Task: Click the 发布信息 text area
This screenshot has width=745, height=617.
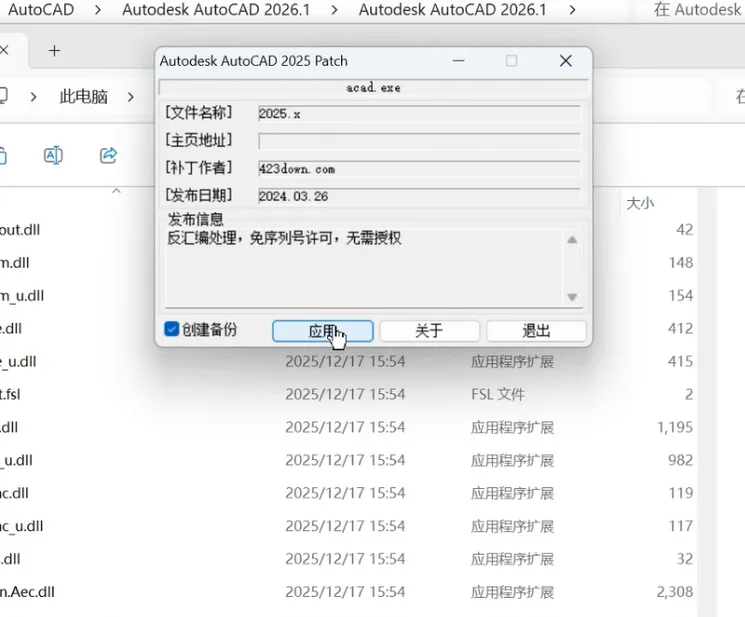Action: pyautogui.click(x=364, y=268)
